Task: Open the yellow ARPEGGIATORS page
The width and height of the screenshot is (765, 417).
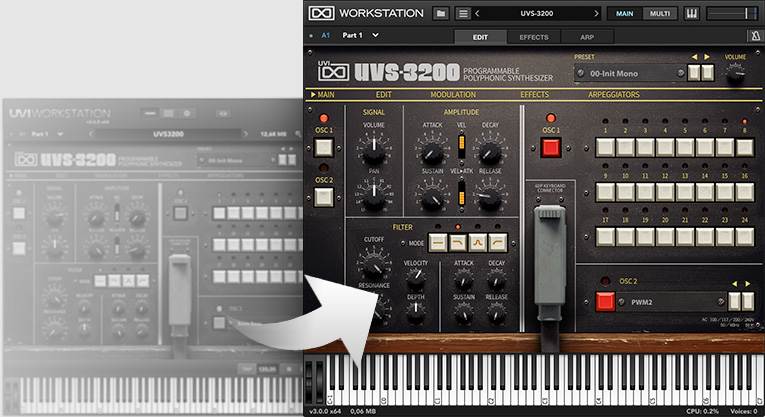Action: tap(614, 95)
